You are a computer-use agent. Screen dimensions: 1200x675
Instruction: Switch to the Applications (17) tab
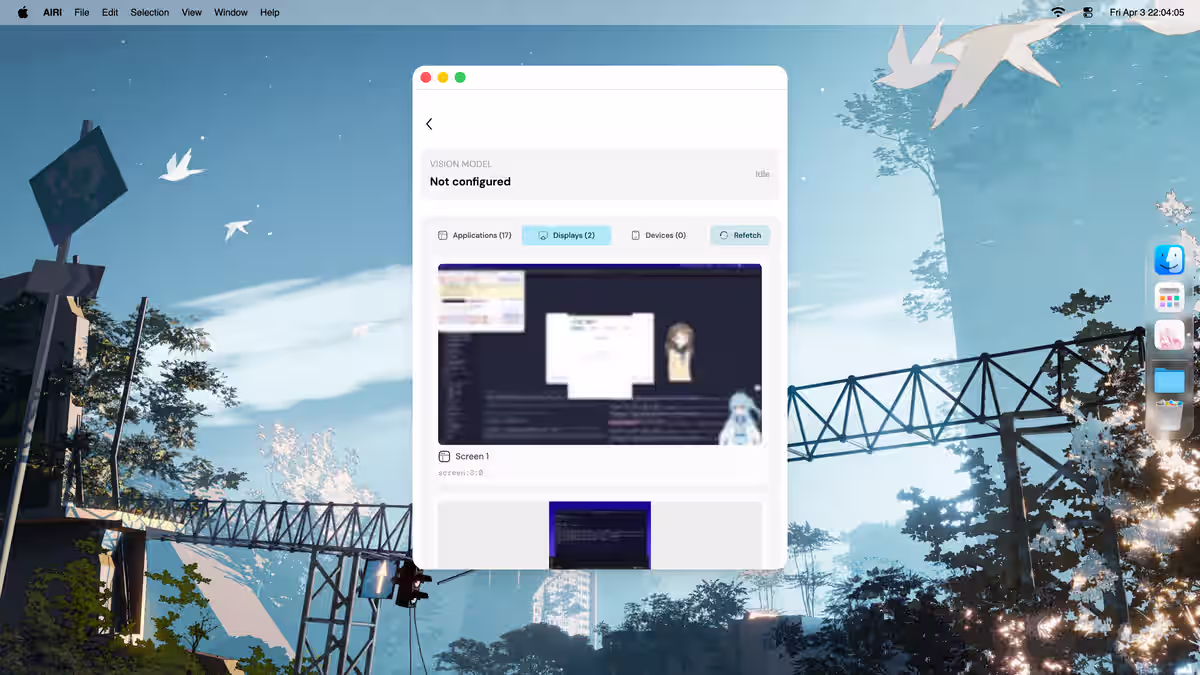coord(475,235)
